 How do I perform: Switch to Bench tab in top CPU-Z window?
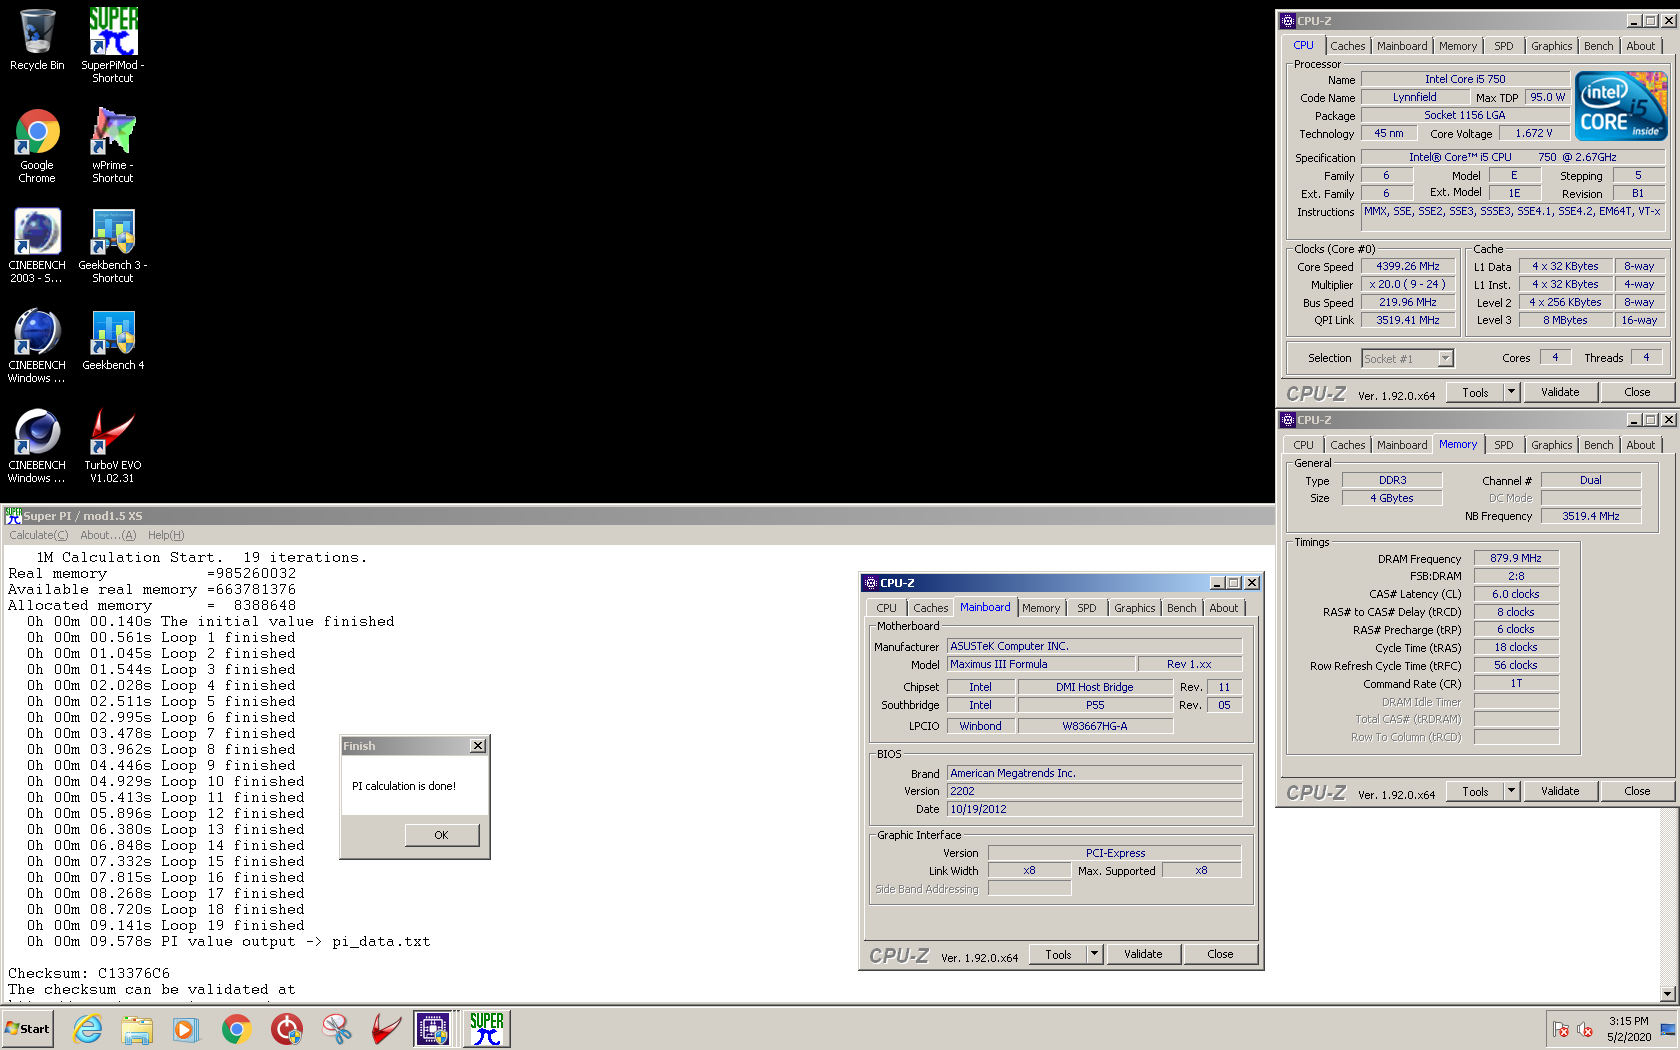pyautogui.click(x=1598, y=46)
